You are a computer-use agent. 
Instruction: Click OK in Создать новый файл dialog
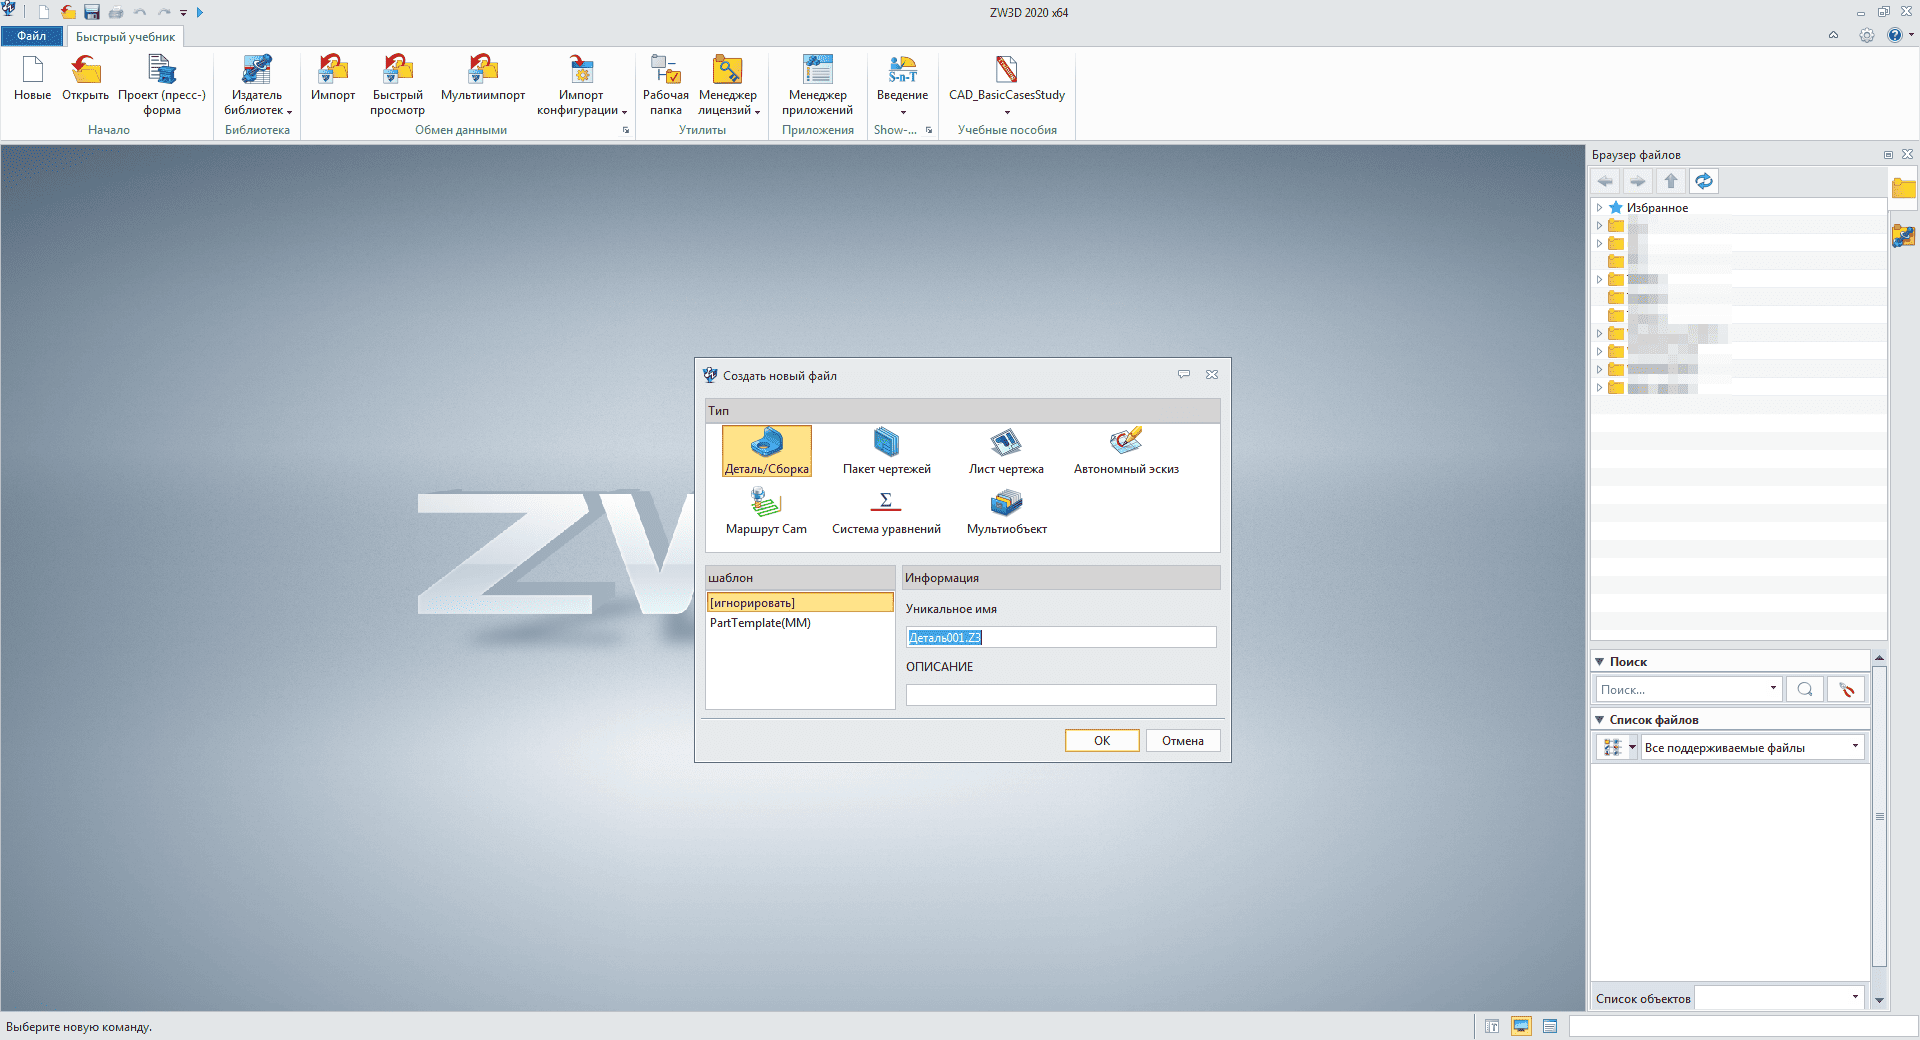[x=1102, y=740]
